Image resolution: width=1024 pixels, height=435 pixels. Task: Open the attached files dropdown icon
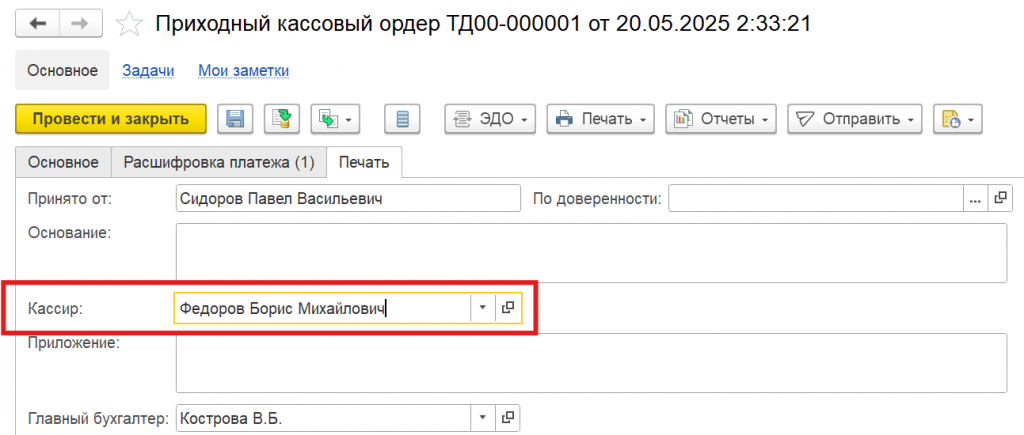pos(957,119)
